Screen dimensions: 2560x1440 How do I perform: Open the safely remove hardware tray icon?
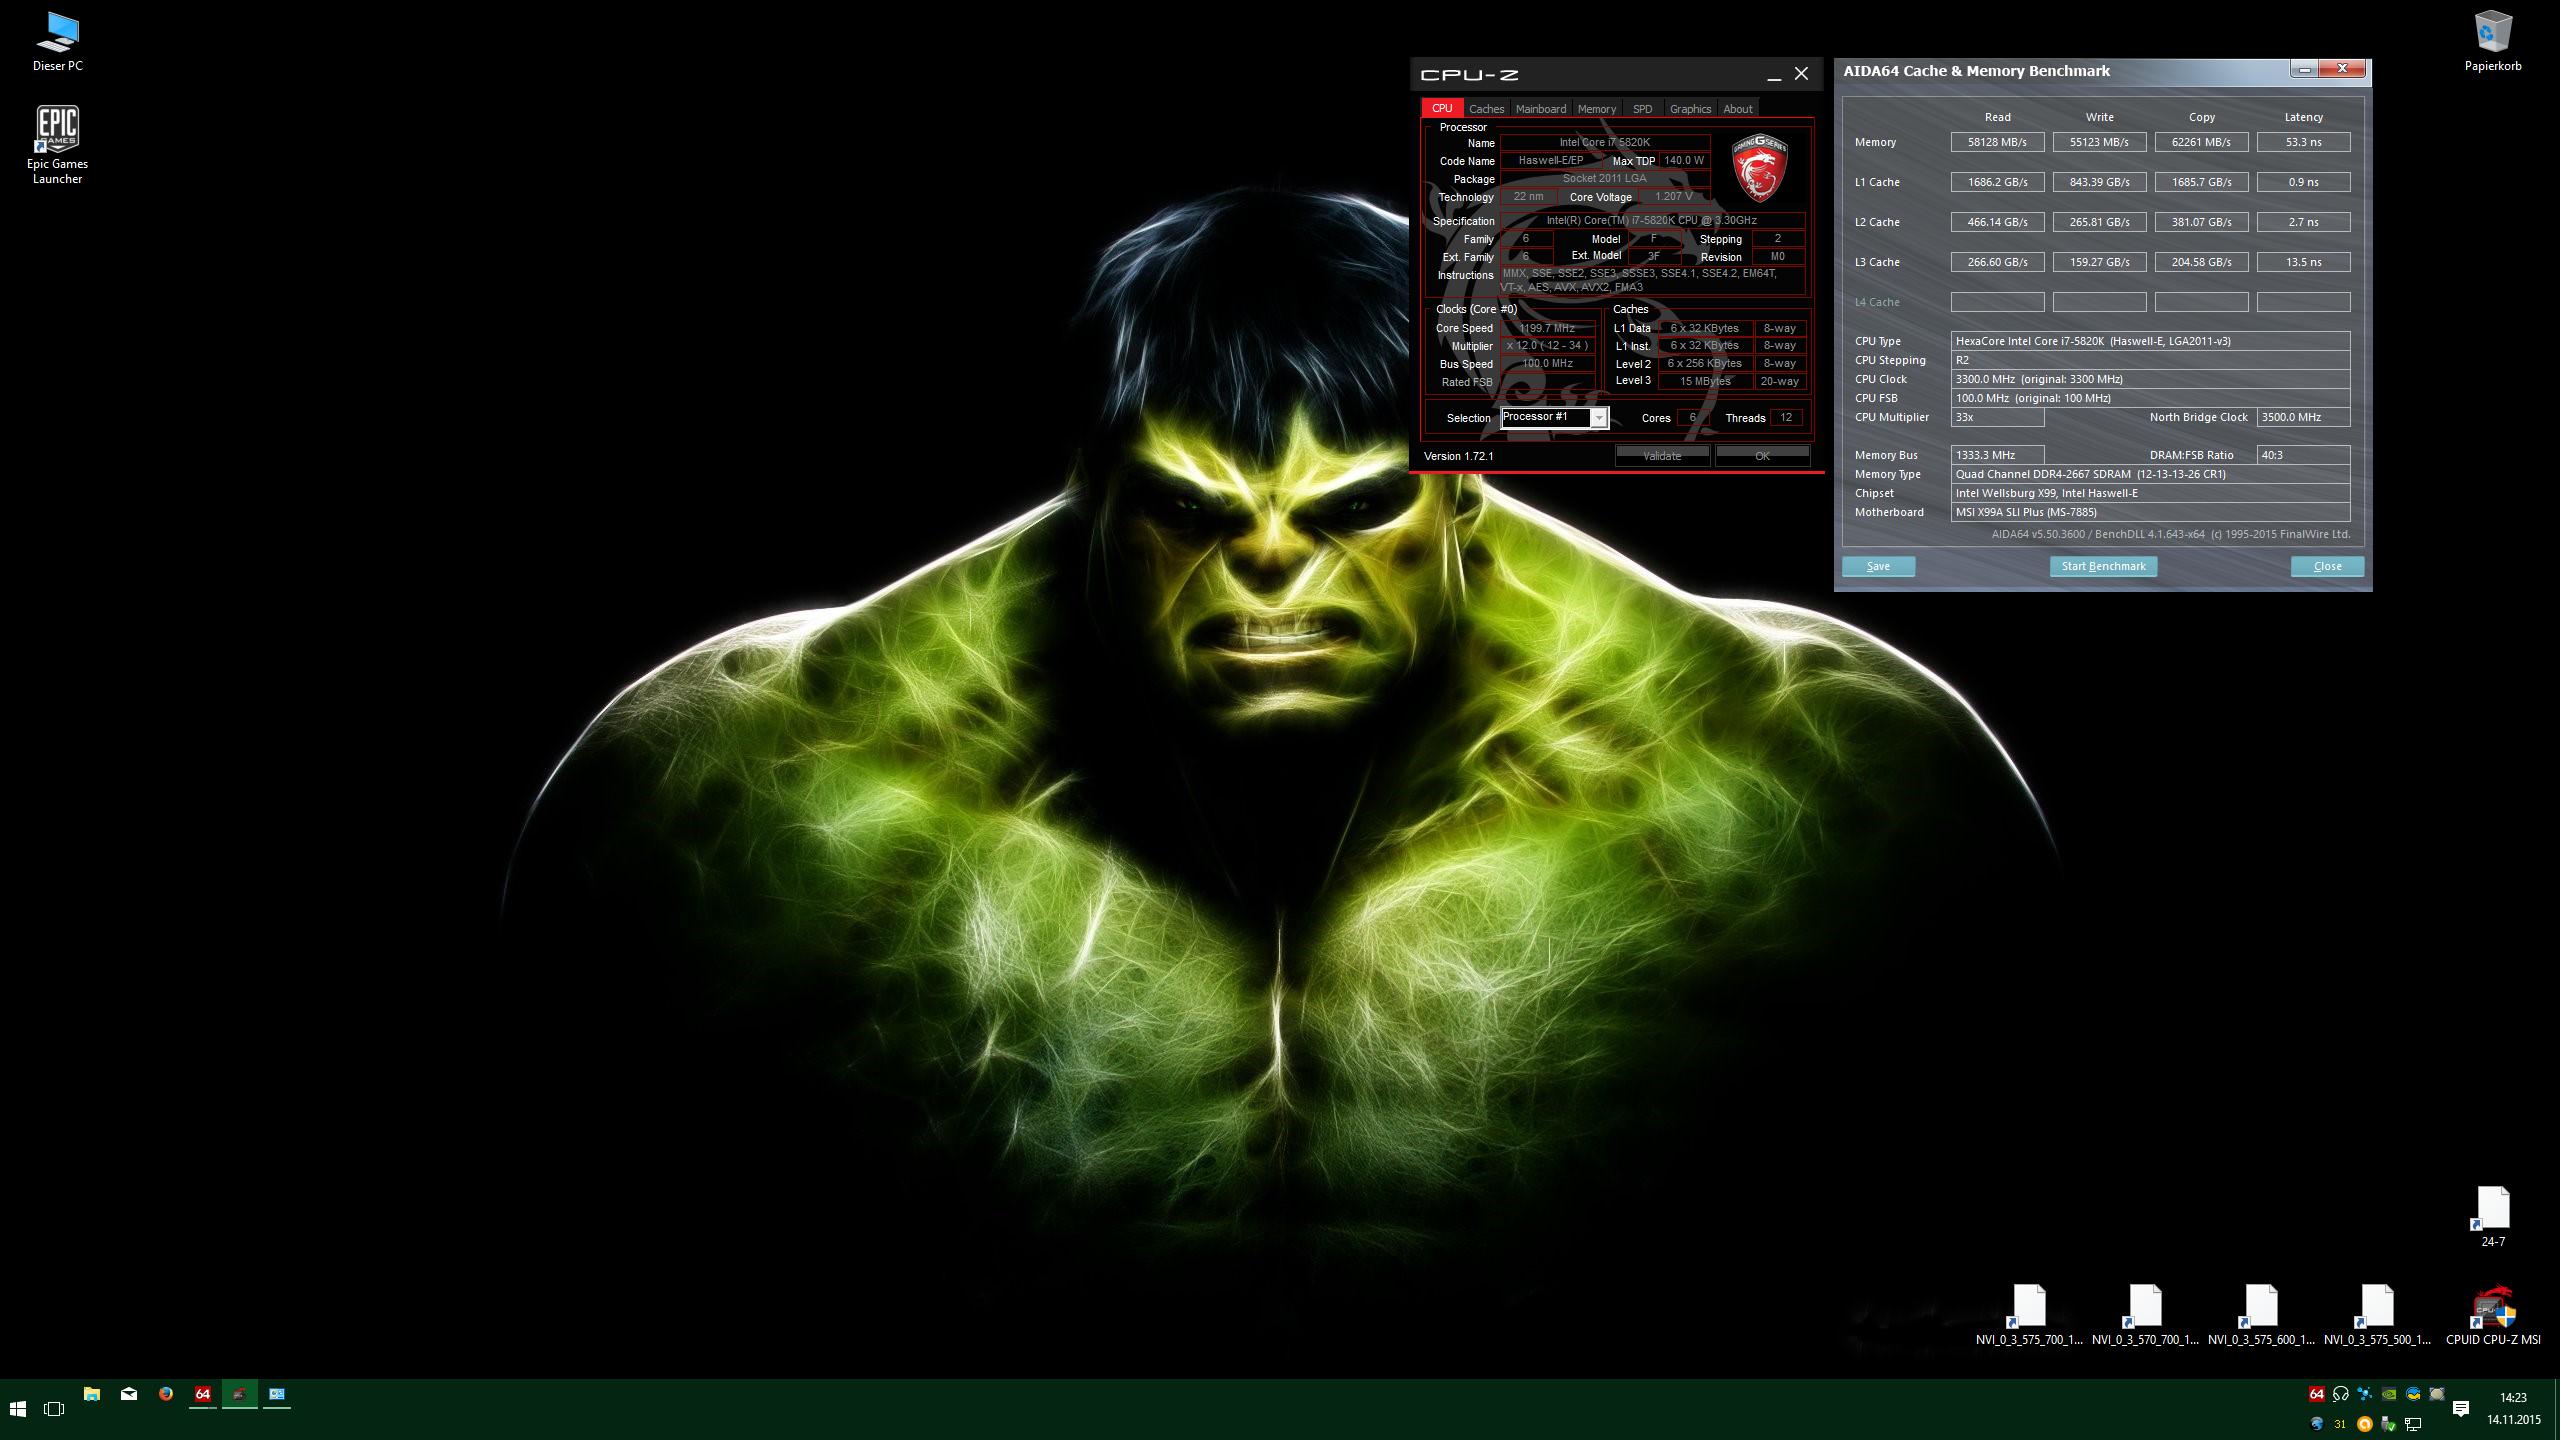coord(2389,1424)
